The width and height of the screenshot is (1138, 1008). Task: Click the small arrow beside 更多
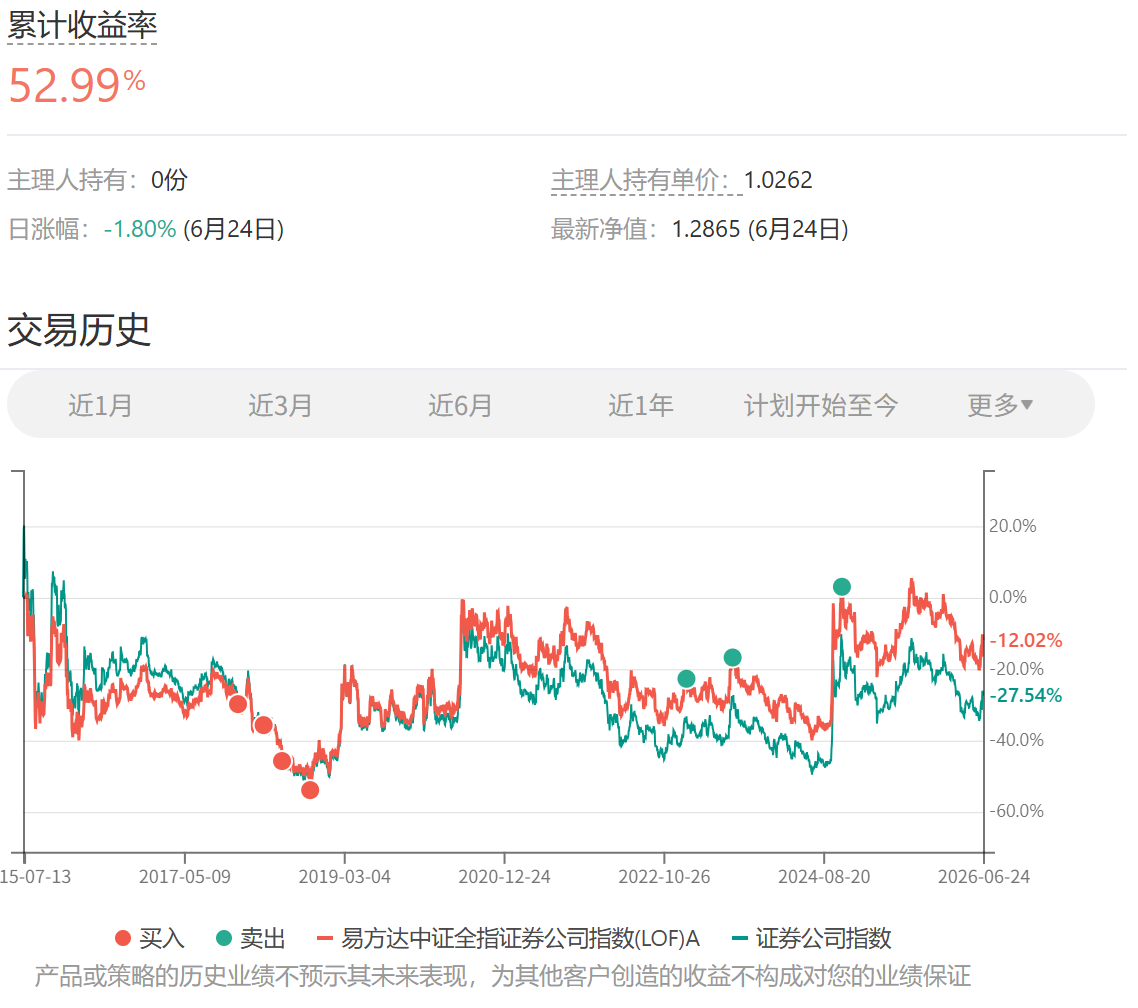(x=1027, y=404)
